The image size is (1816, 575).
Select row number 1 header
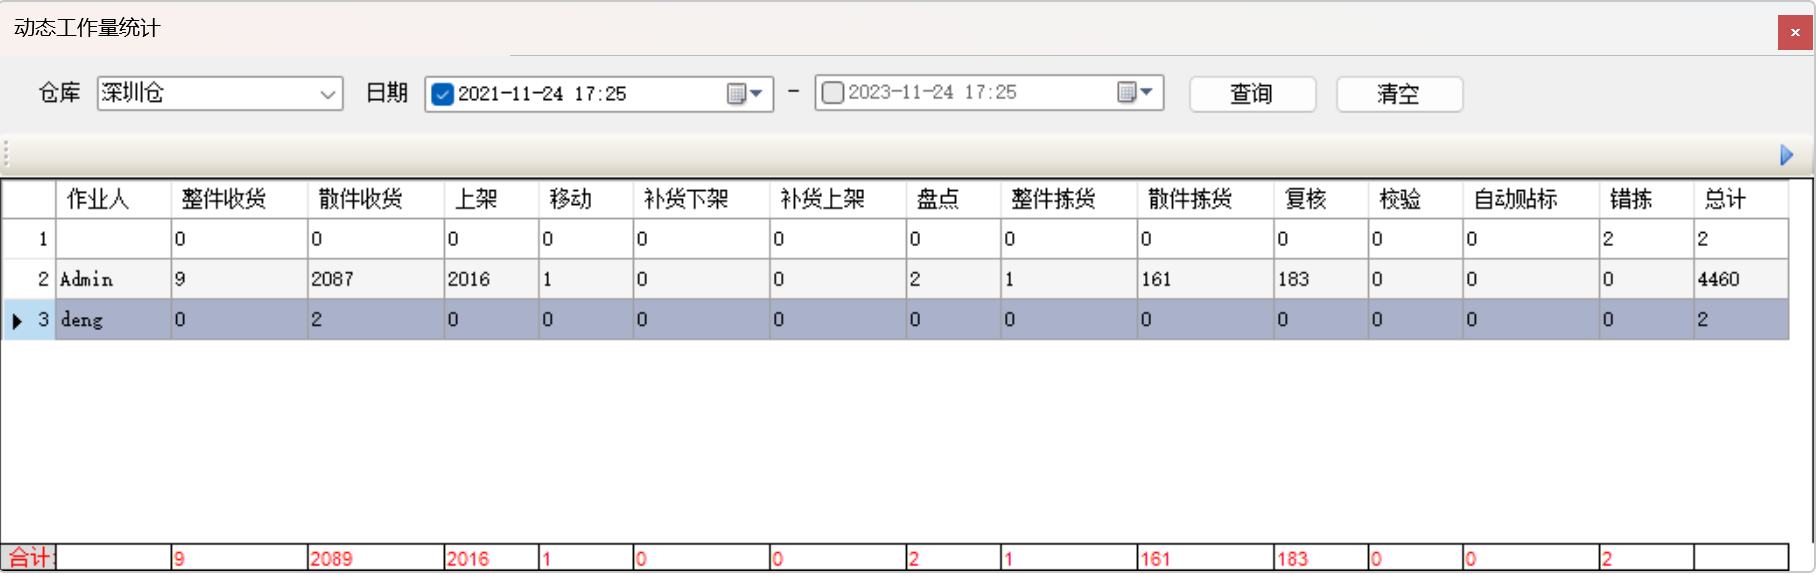click(x=29, y=239)
